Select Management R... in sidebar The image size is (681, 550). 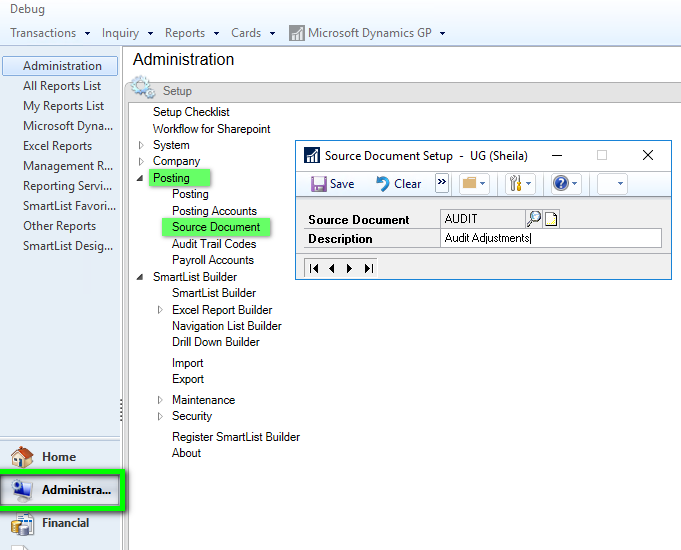pos(68,166)
